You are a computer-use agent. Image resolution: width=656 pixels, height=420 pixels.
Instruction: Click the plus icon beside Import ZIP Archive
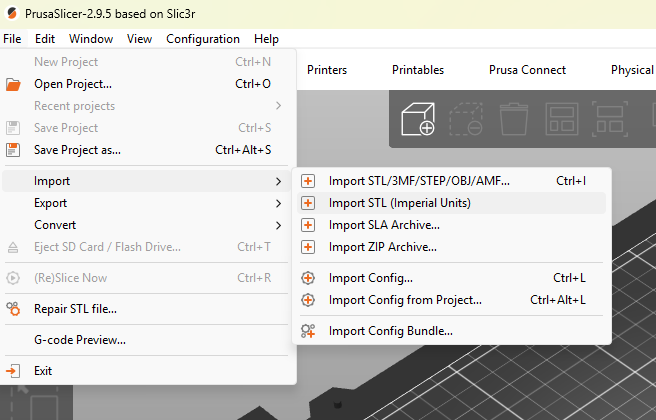(x=308, y=247)
